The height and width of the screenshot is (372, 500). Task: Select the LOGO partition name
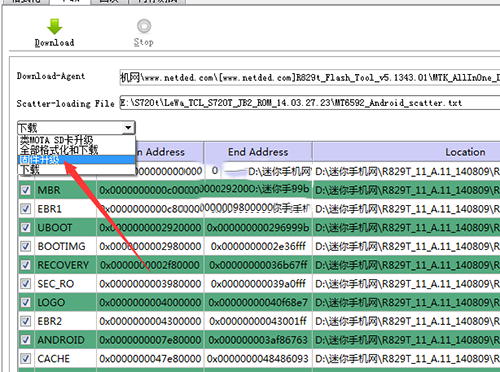(x=51, y=302)
